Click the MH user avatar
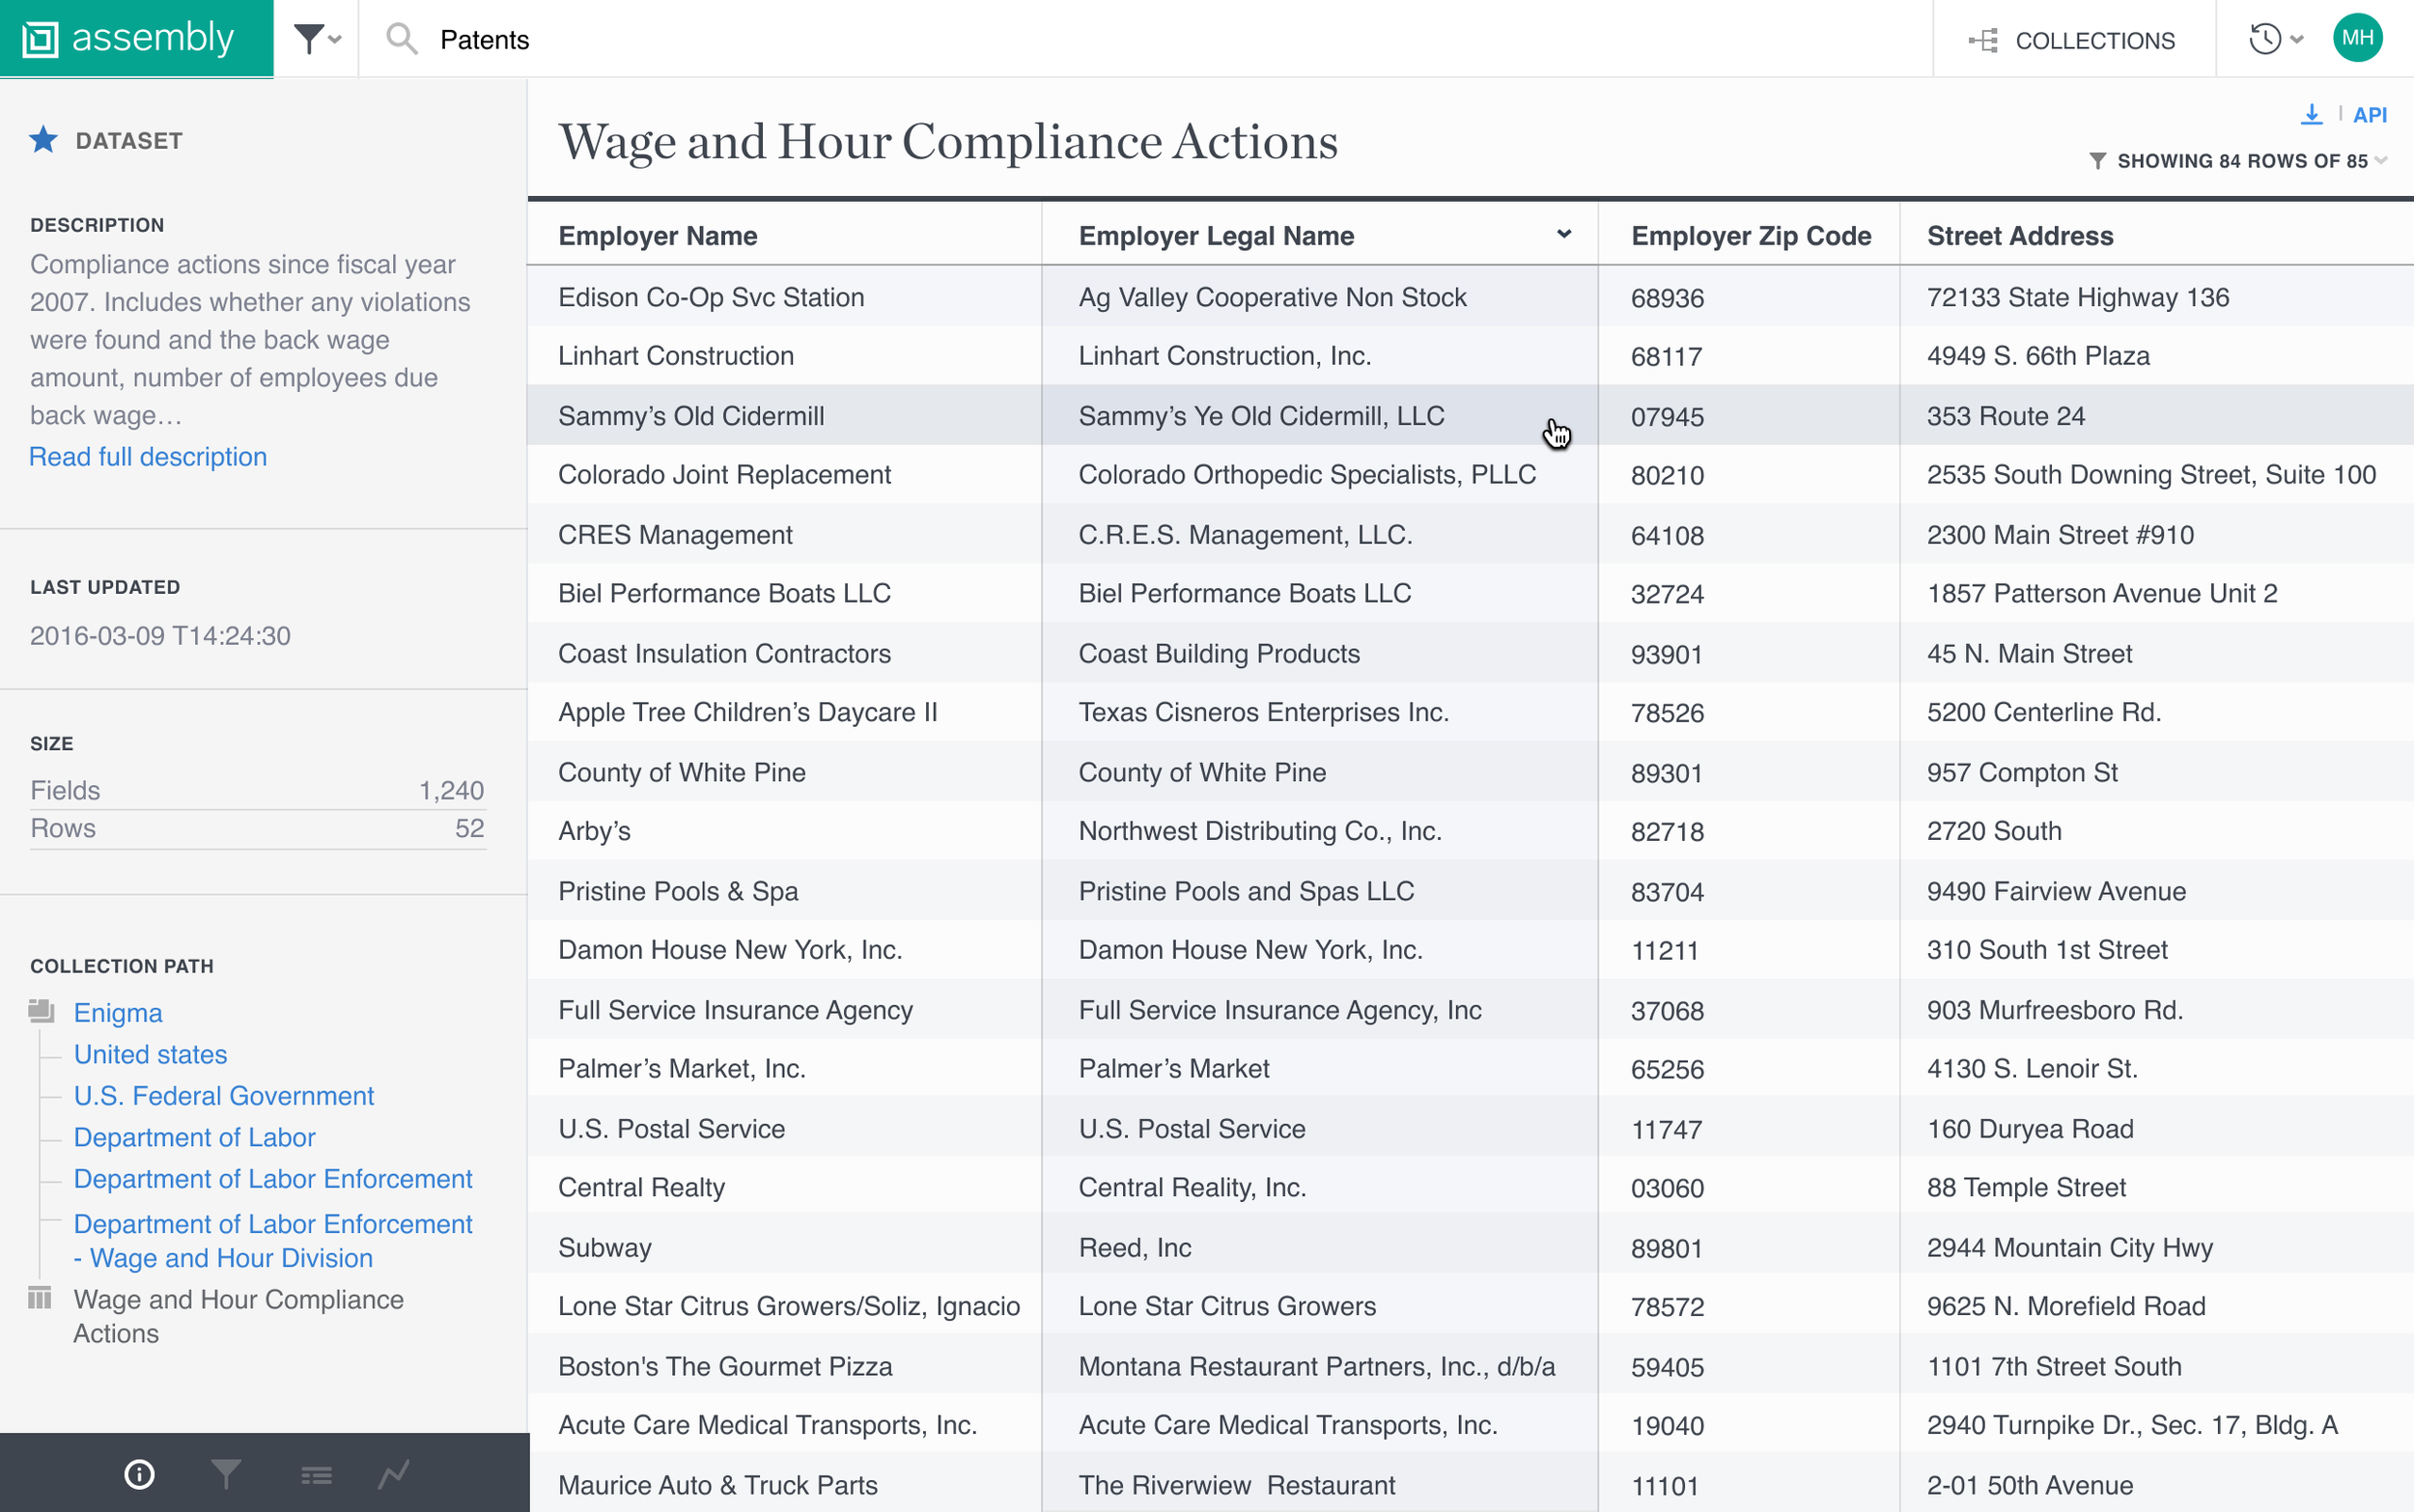The image size is (2414, 1512). coord(2357,38)
